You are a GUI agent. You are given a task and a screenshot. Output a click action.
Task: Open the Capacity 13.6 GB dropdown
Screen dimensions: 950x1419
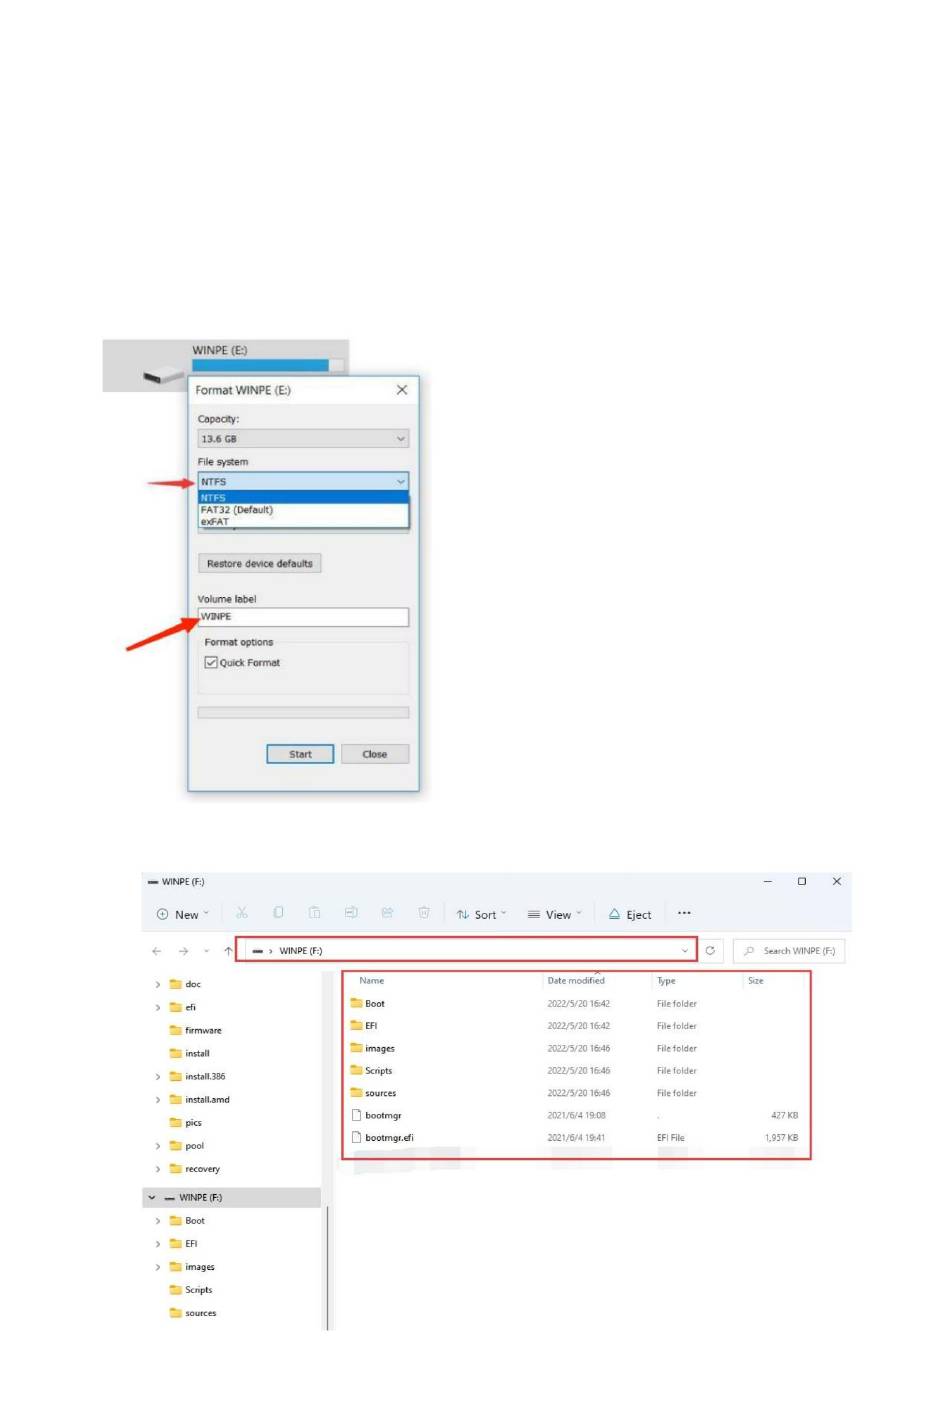303,439
